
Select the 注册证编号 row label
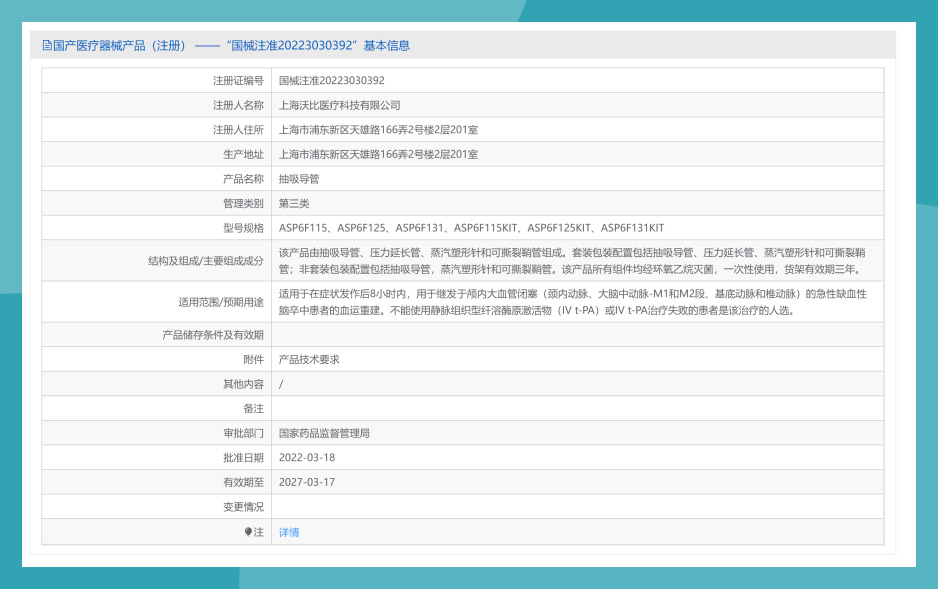(238, 81)
